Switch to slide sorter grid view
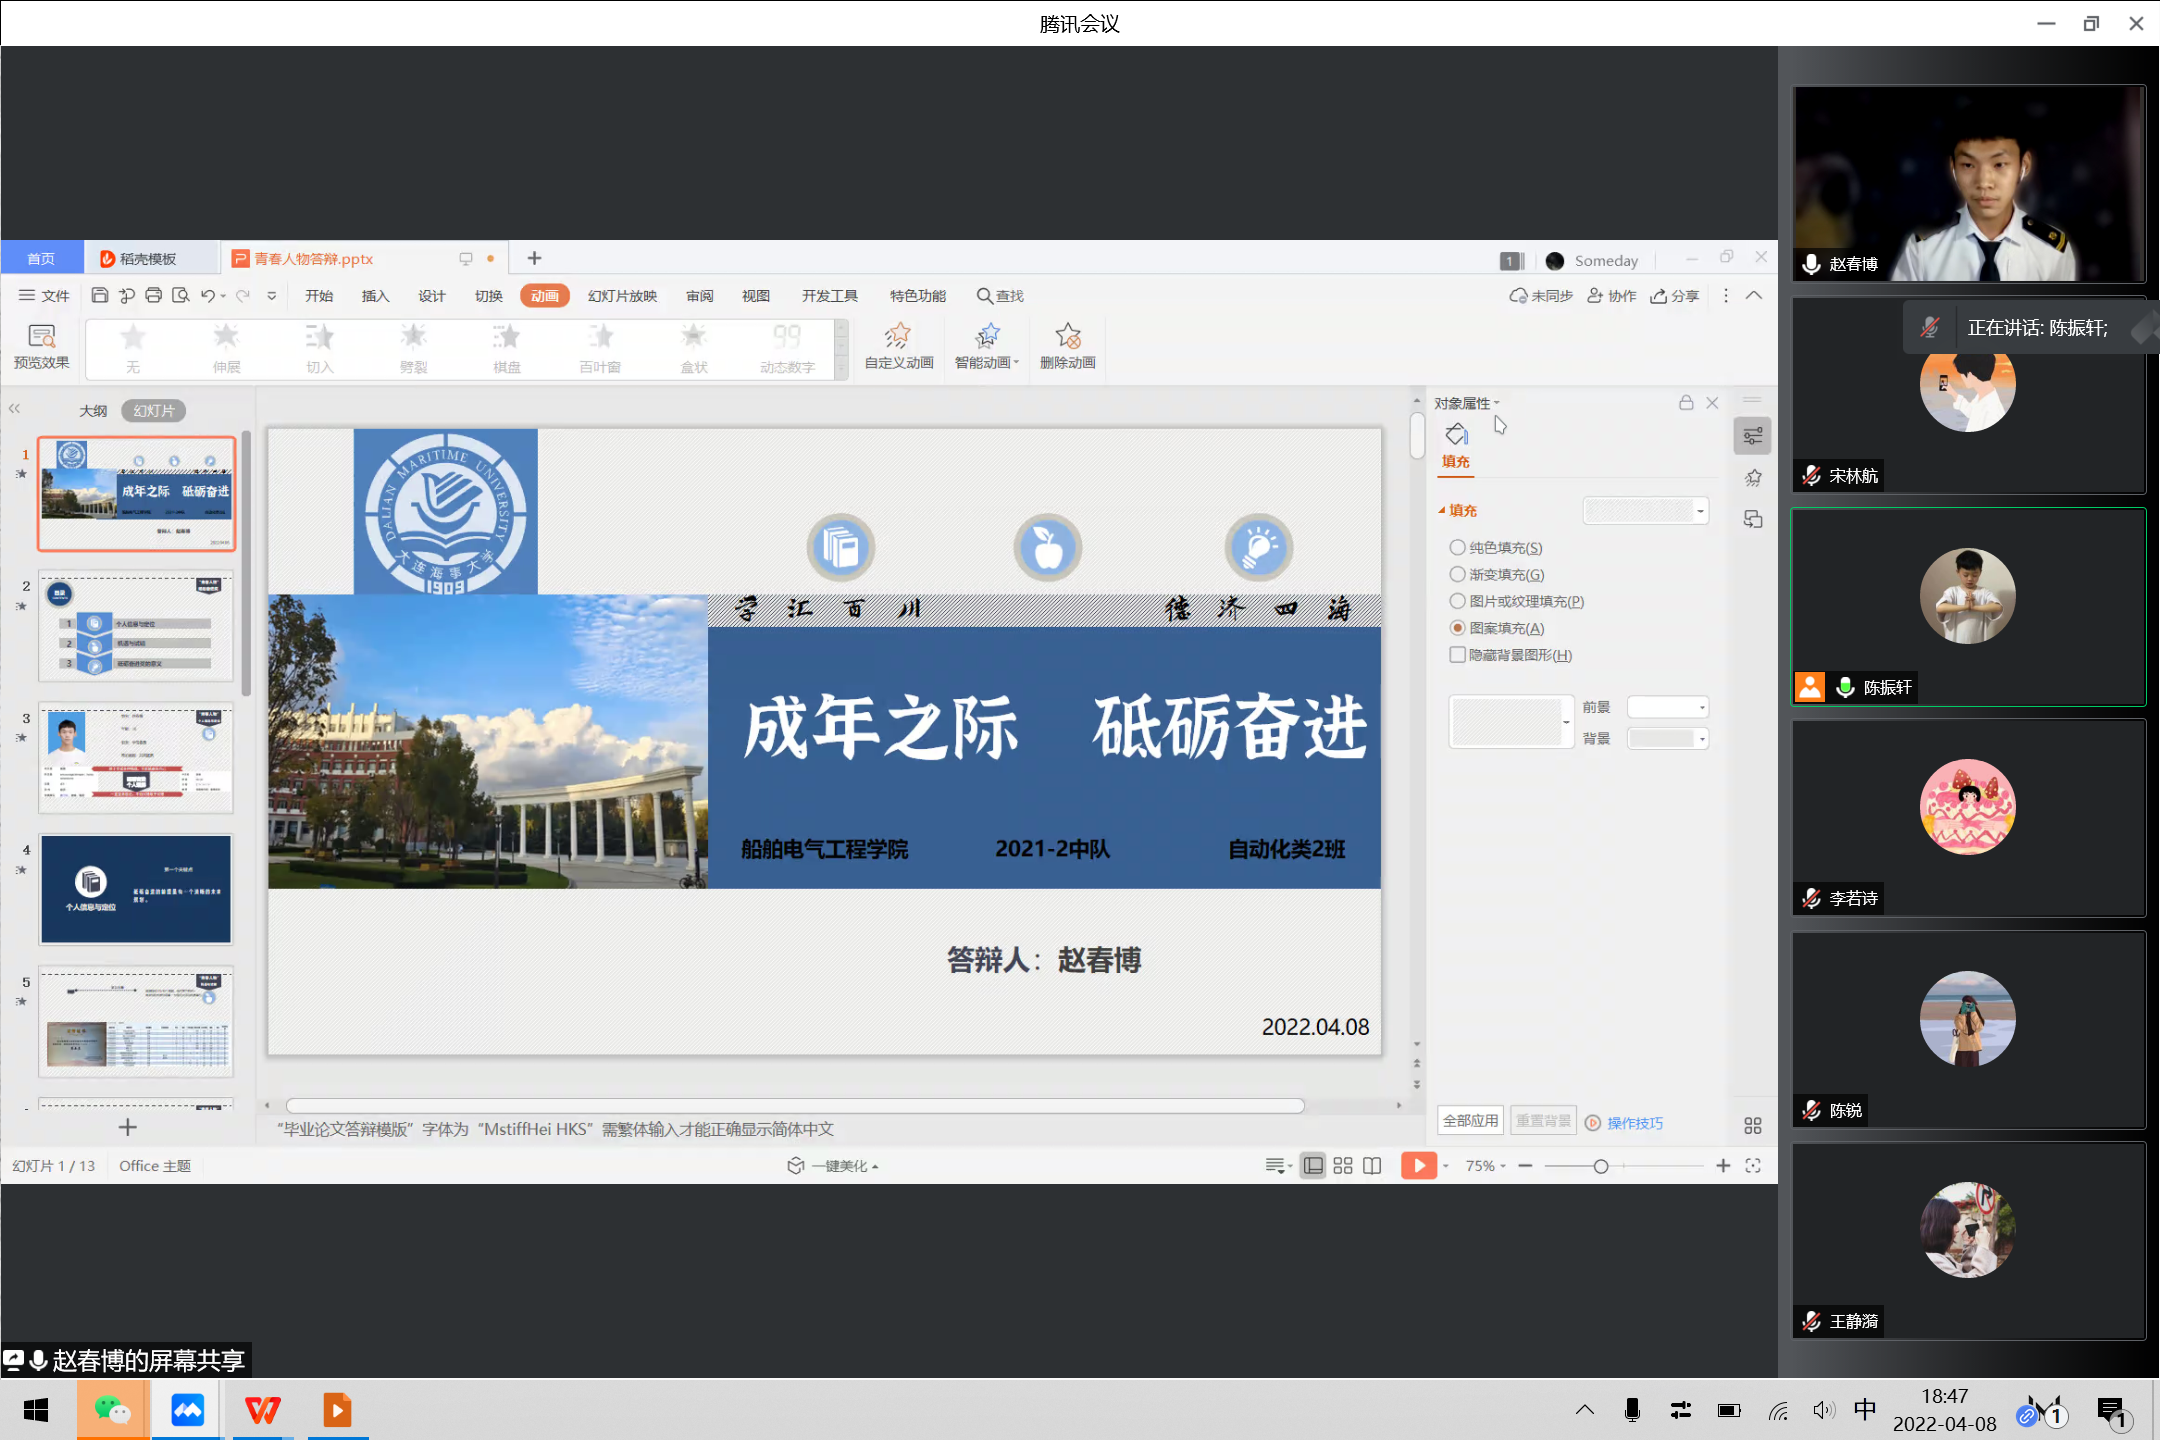 pyautogui.click(x=1343, y=1166)
